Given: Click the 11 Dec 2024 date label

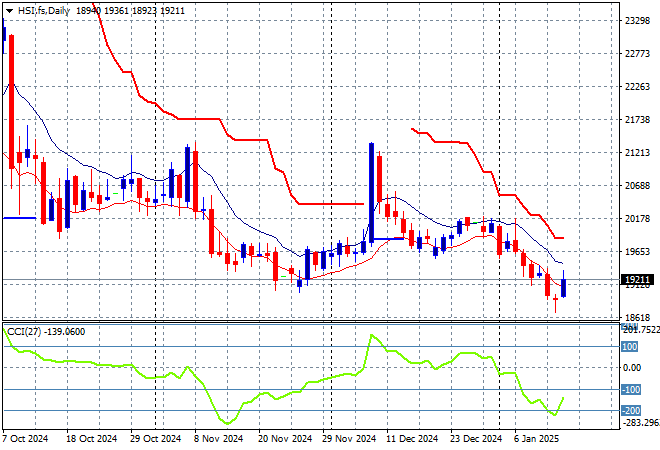Looking at the screenshot, I should [x=413, y=438].
